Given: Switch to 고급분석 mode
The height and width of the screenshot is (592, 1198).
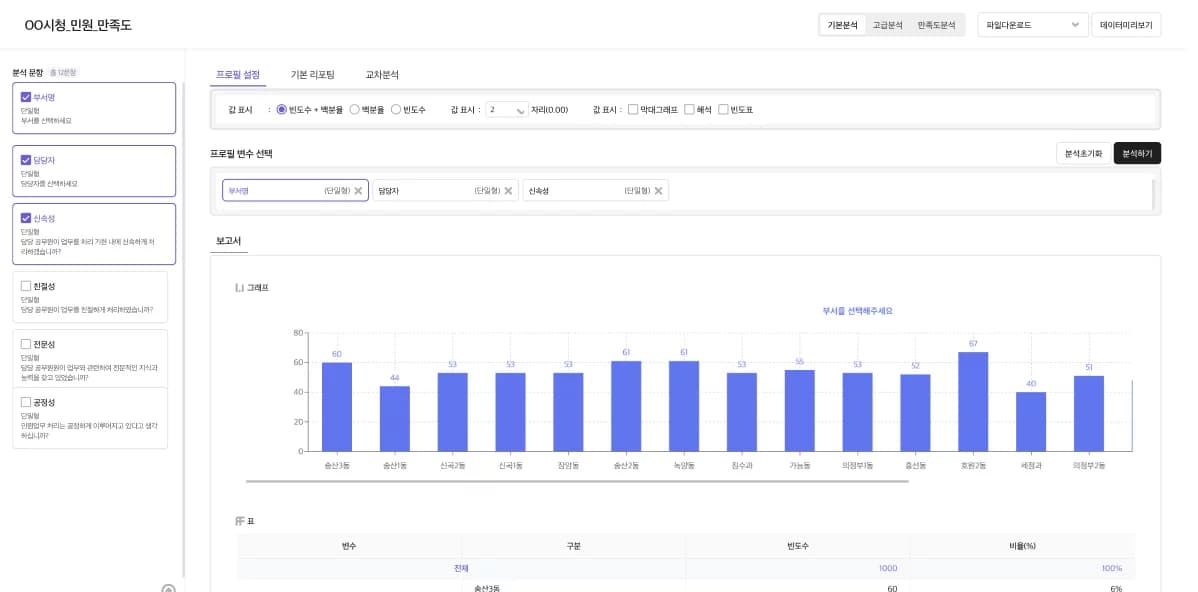Looking at the screenshot, I should [887, 25].
